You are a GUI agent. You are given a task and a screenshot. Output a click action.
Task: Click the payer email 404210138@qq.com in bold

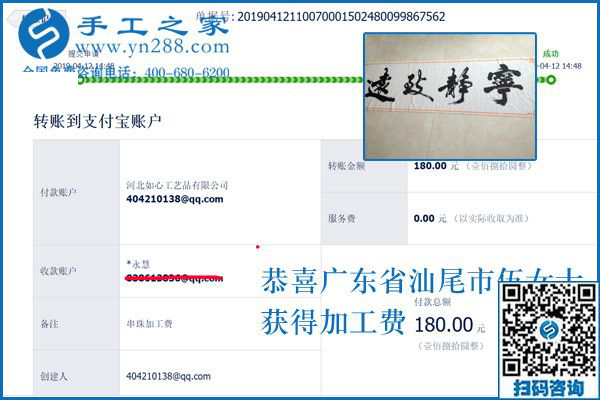[174, 199]
